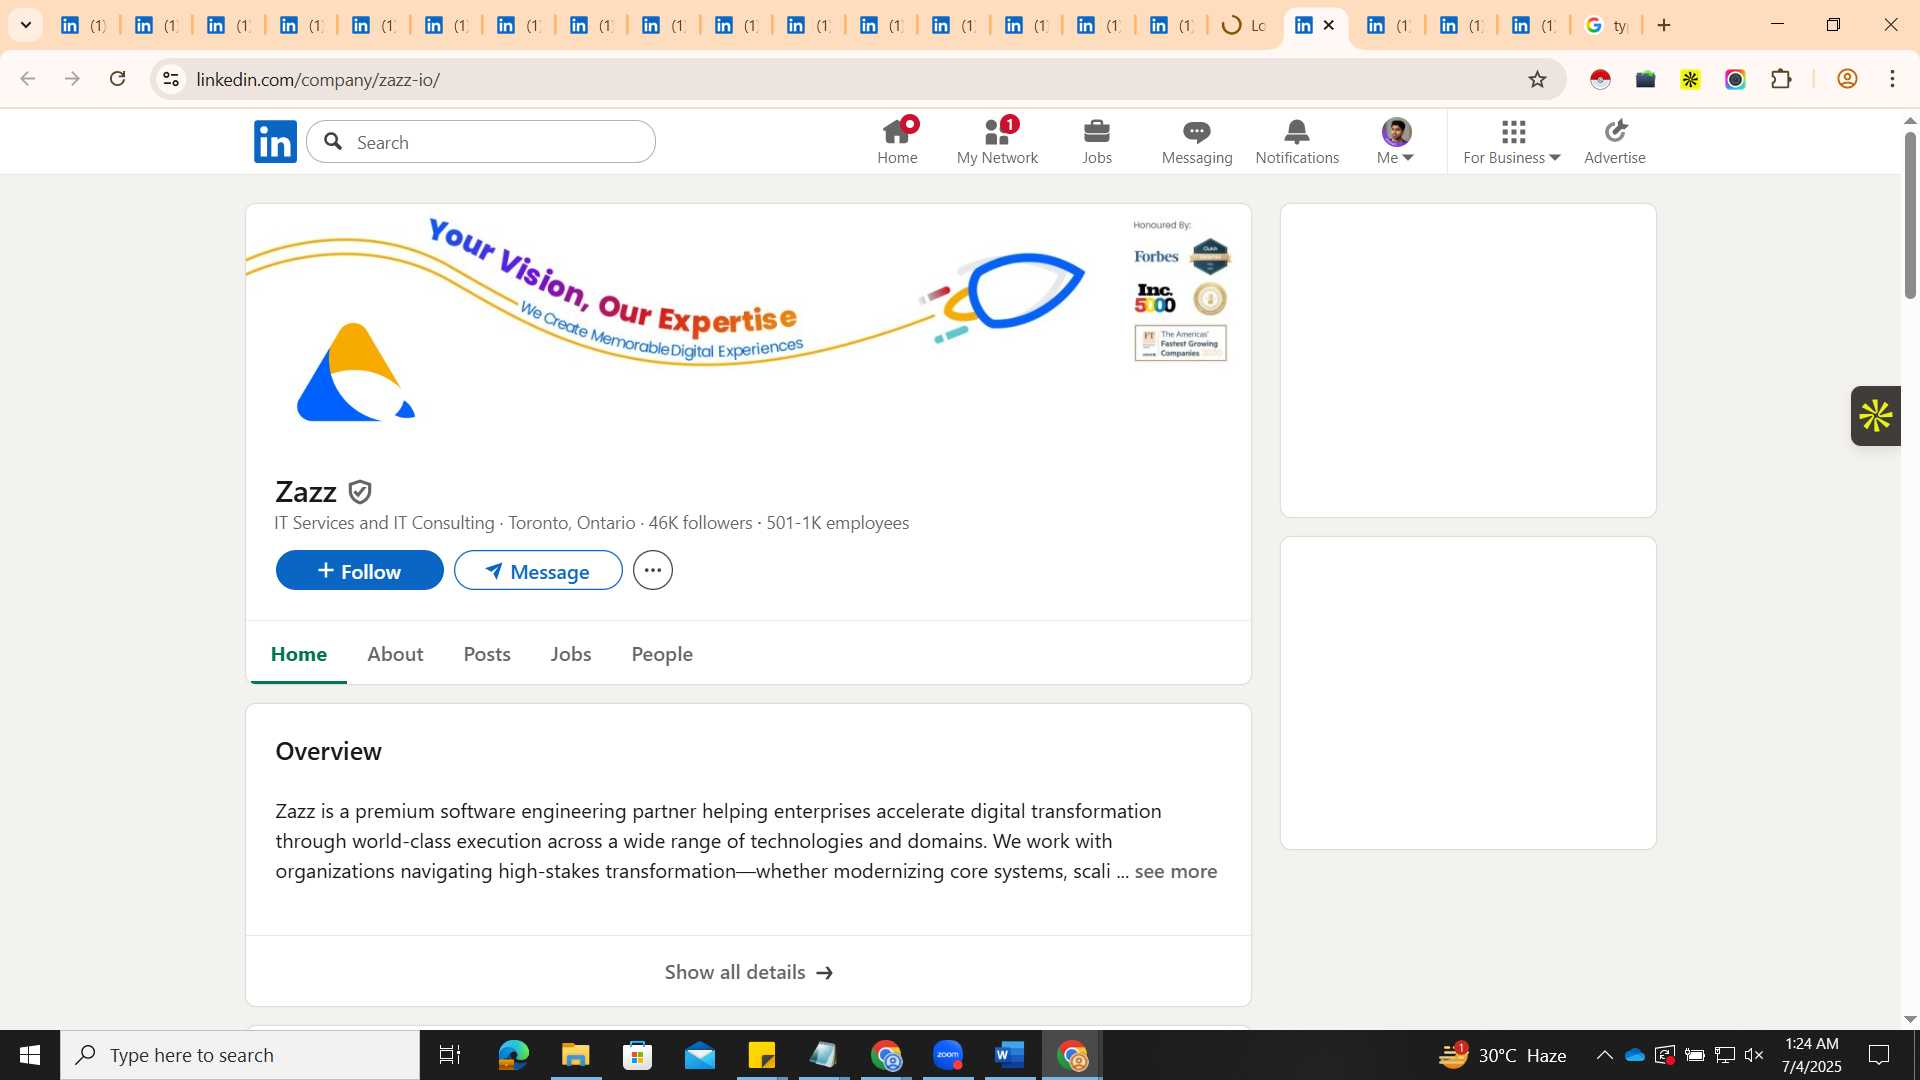Open the Advertise icon
Image resolution: width=1920 pixels, height=1080 pixels.
tap(1615, 141)
